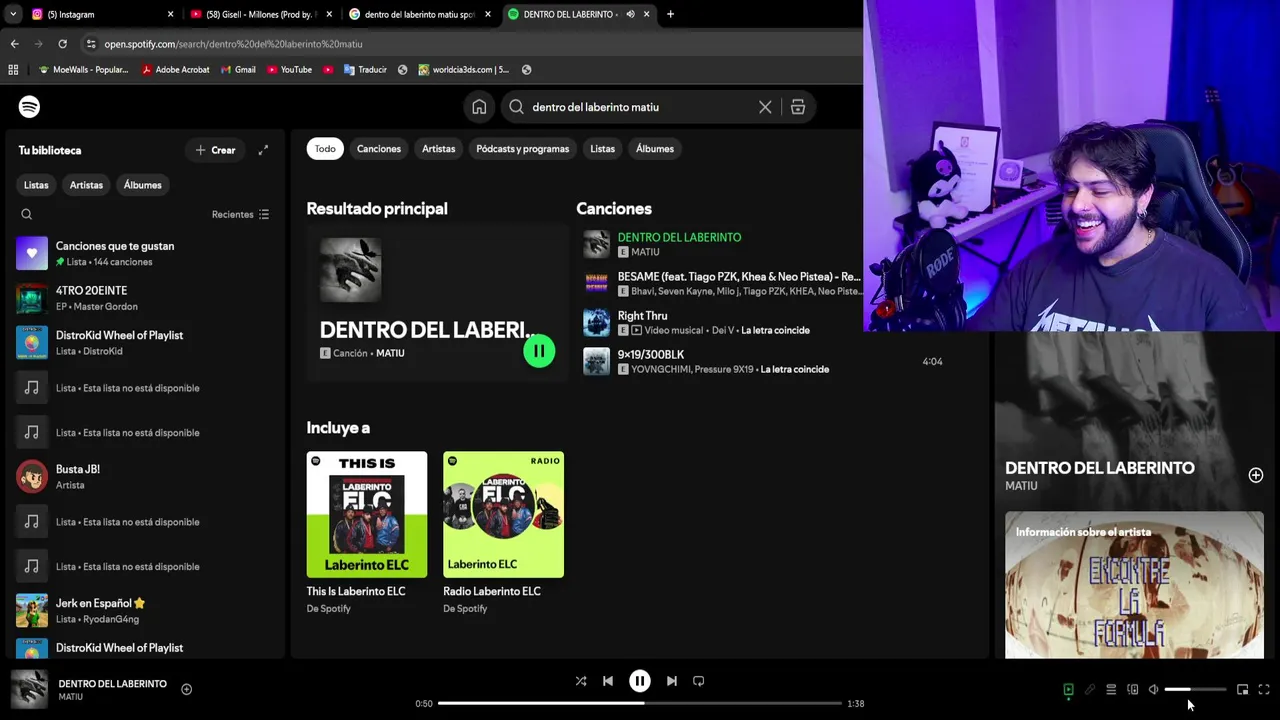Image resolution: width=1280 pixels, height=720 pixels.
Task: Open the artist info card in side panel
Action: click(1134, 585)
